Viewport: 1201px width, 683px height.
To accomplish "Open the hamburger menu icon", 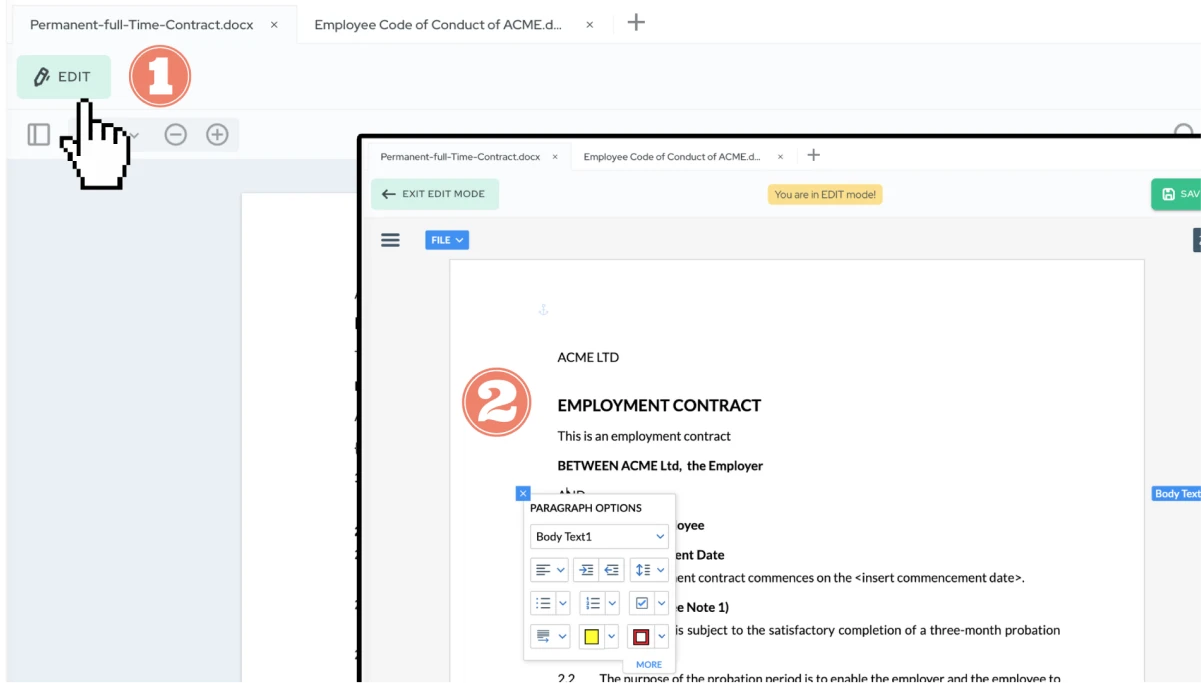I will coord(390,240).
